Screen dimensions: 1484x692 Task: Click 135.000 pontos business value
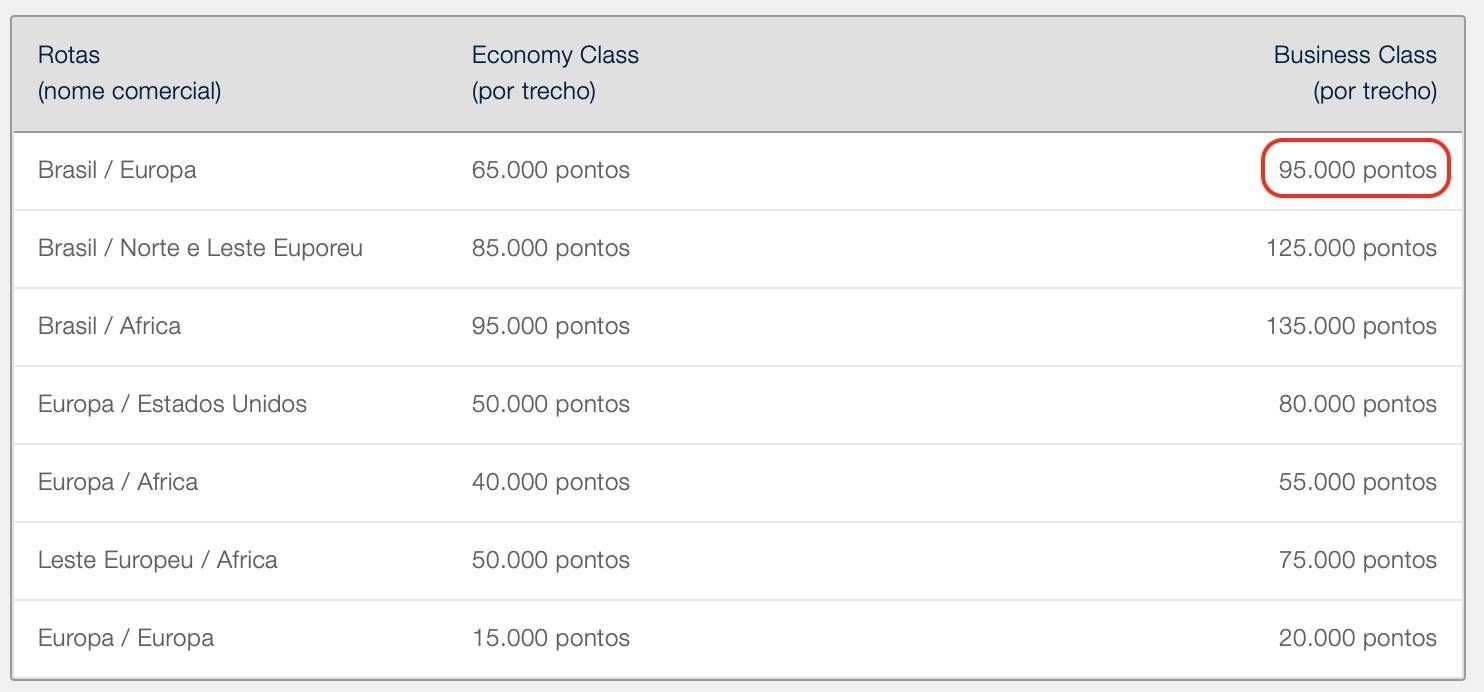1351,326
